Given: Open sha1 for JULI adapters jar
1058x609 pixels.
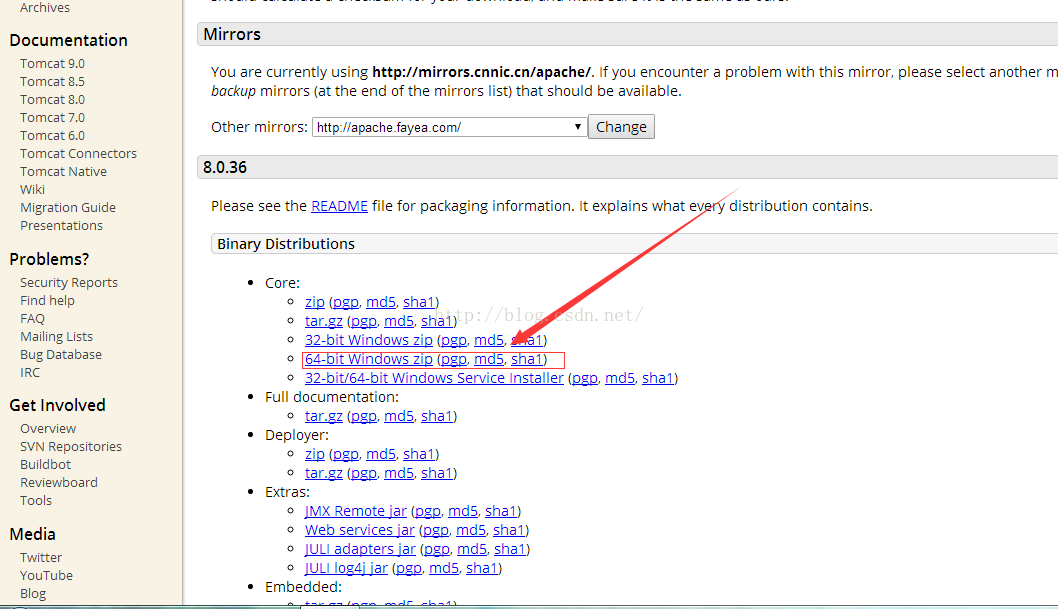Looking at the screenshot, I should point(509,549).
